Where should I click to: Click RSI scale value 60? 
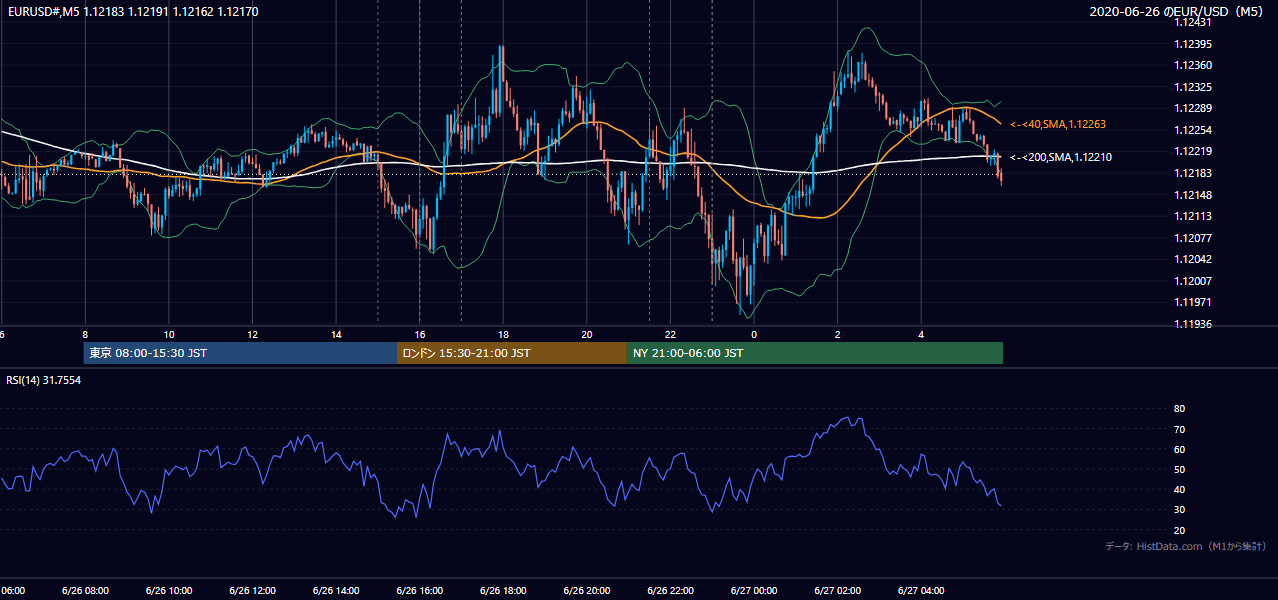pyautogui.click(x=1180, y=449)
